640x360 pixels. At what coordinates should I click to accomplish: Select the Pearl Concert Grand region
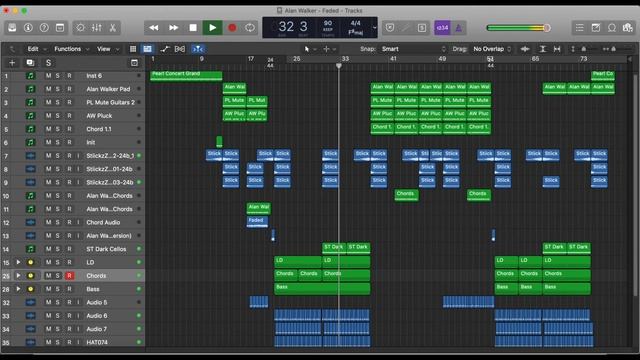click(187, 76)
